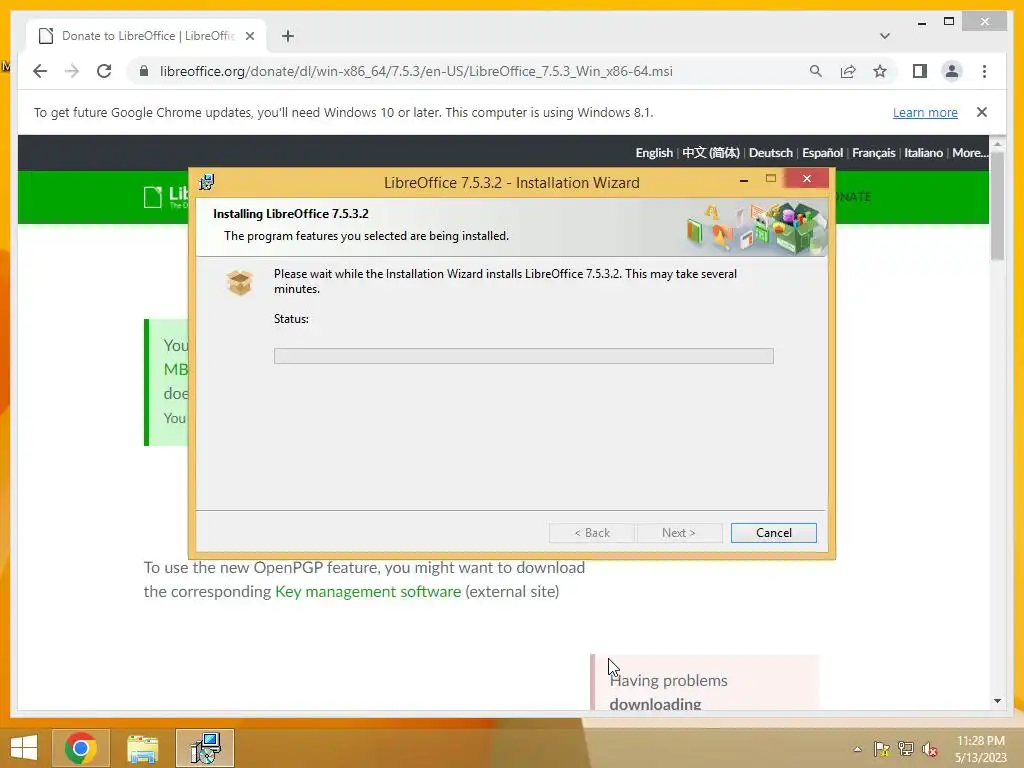This screenshot has width=1024, height=768.
Task: Switch site language to Español
Action: 822,153
